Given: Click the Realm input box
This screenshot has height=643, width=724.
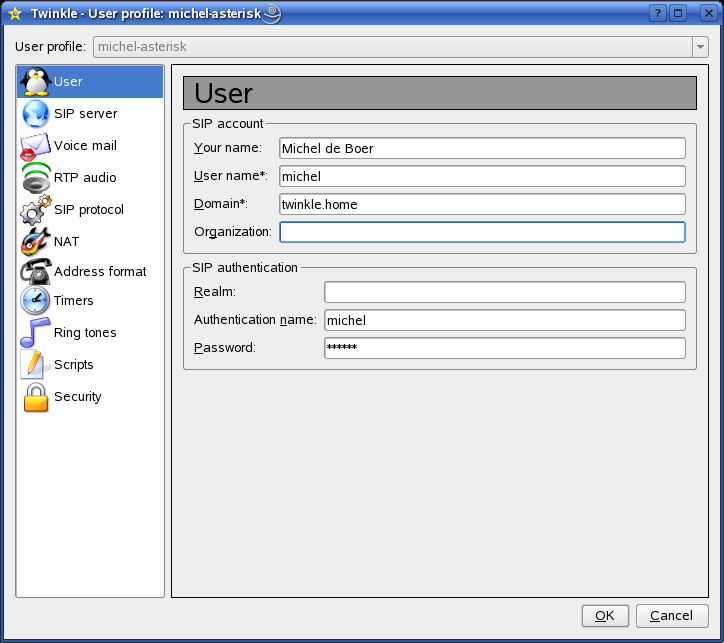Looking at the screenshot, I should tap(504, 292).
